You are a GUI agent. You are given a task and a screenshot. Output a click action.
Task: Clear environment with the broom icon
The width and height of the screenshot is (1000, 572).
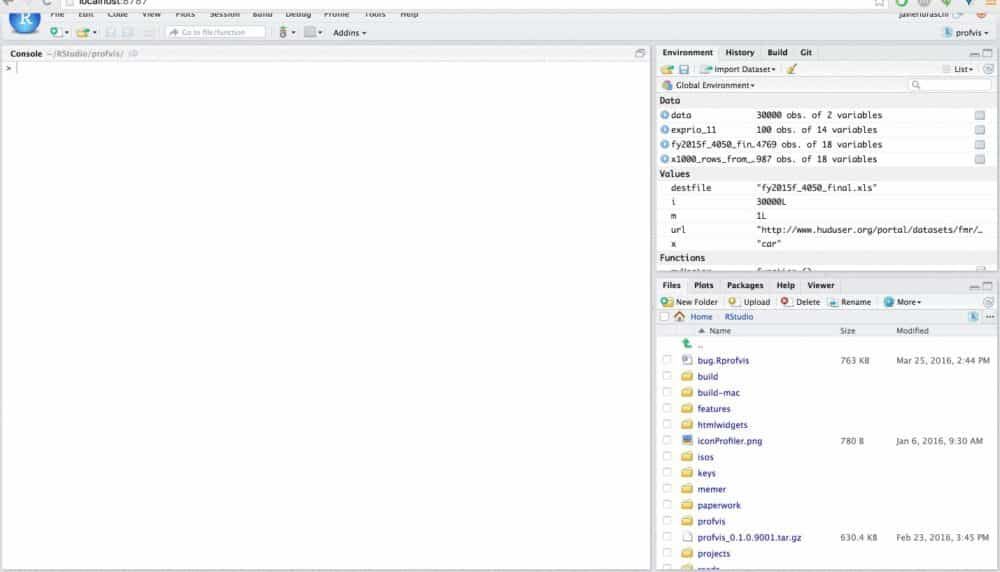(x=791, y=69)
